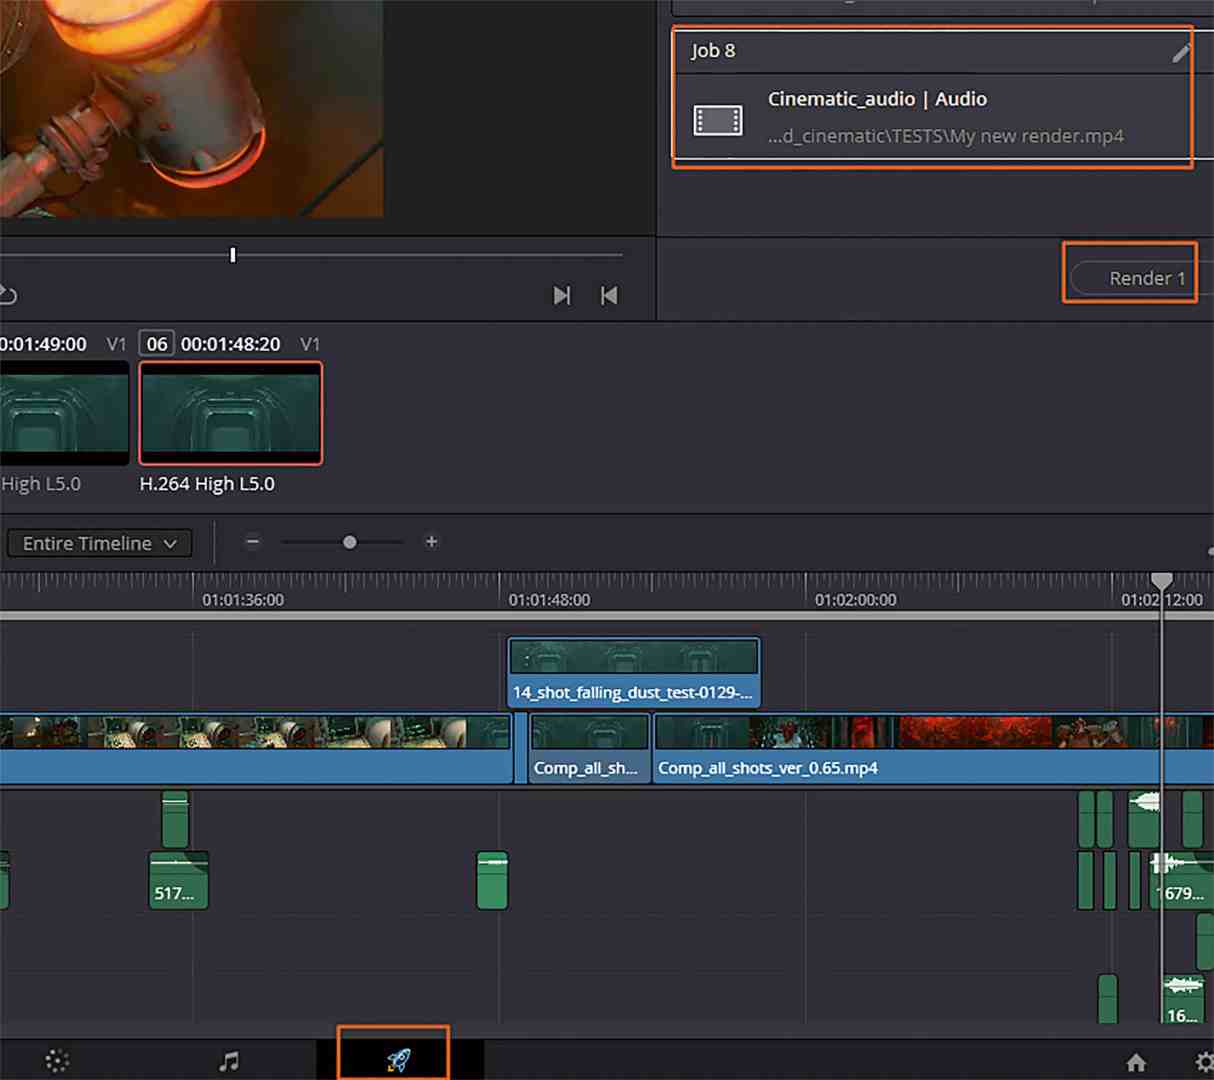Image resolution: width=1214 pixels, height=1080 pixels.
Task: Open Project Manager via home icon
Action: click(1136, 1062)
